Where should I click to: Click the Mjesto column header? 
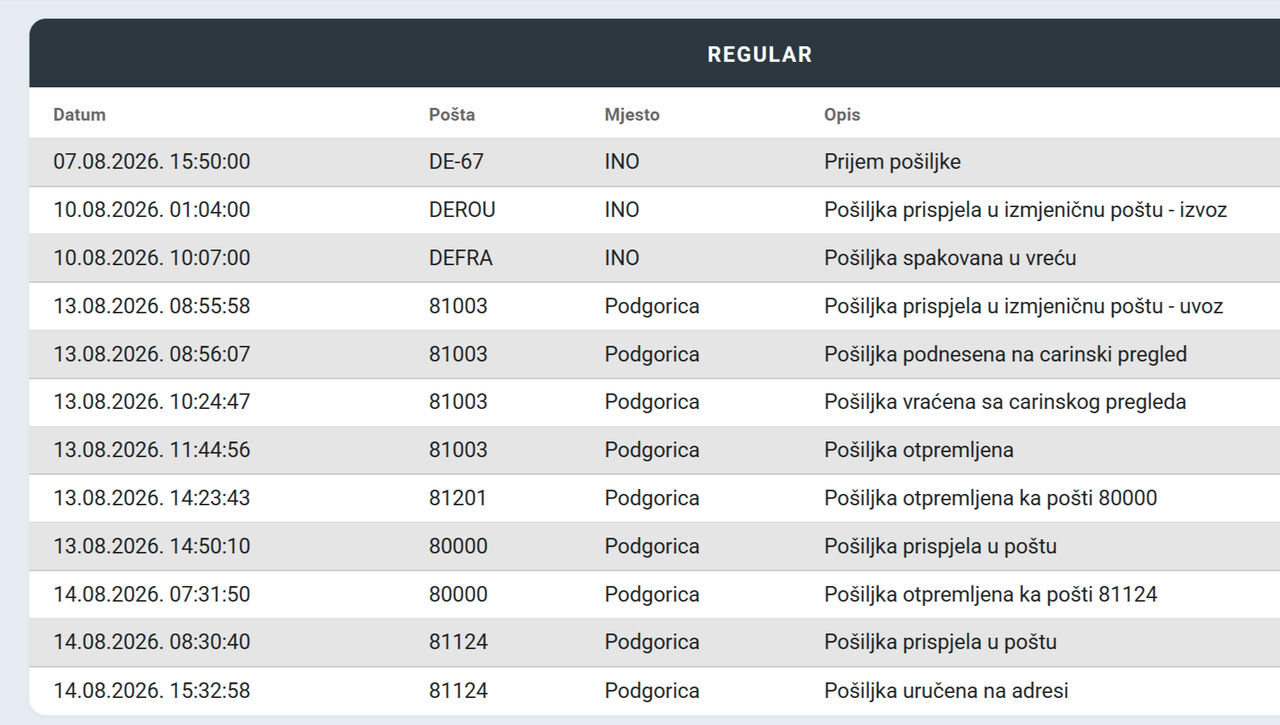pos(632,115)
